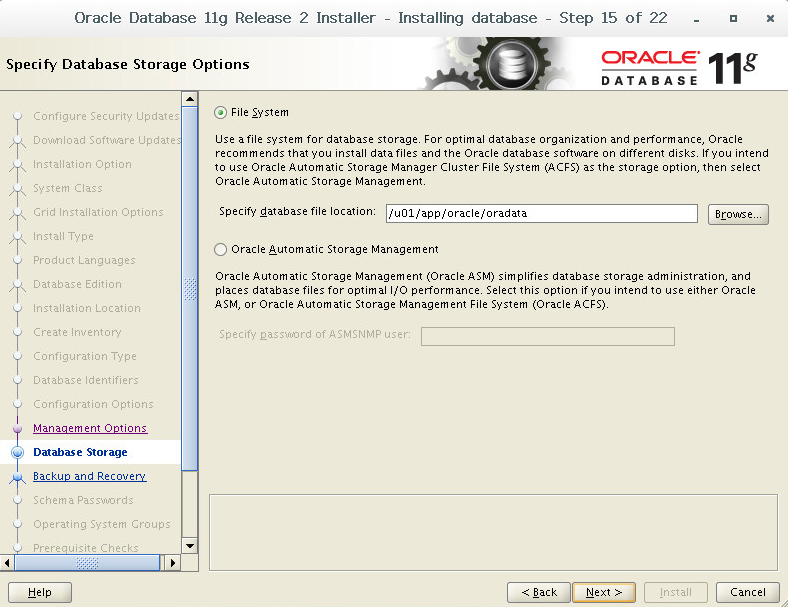The image size is (788, 607).
Task: Click Configuration Type step
Action: (85, 356)
